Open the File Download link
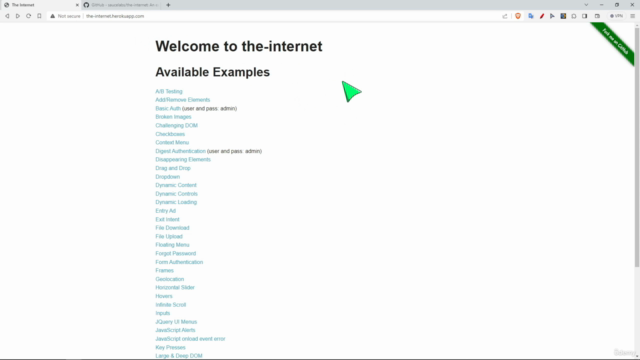640x360 pixels. point(172,228)
